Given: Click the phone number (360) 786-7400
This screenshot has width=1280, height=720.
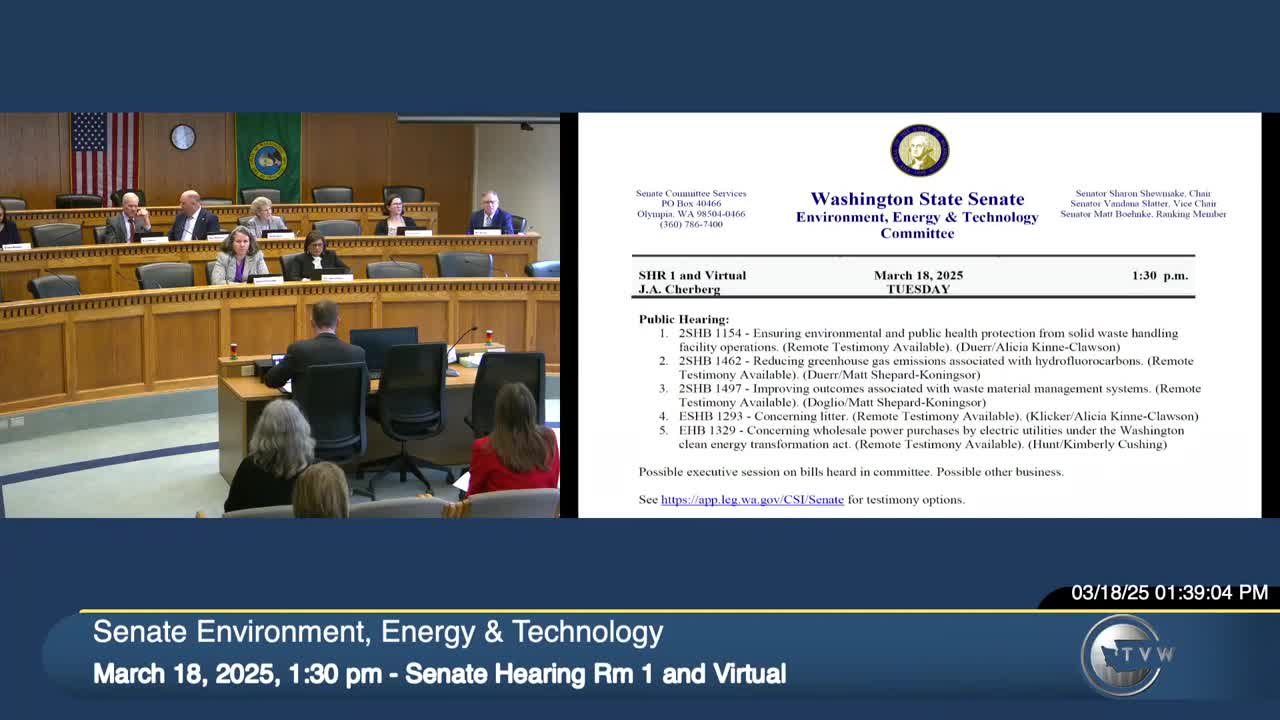Looking at the screenshot, I should tap(691, 224).
